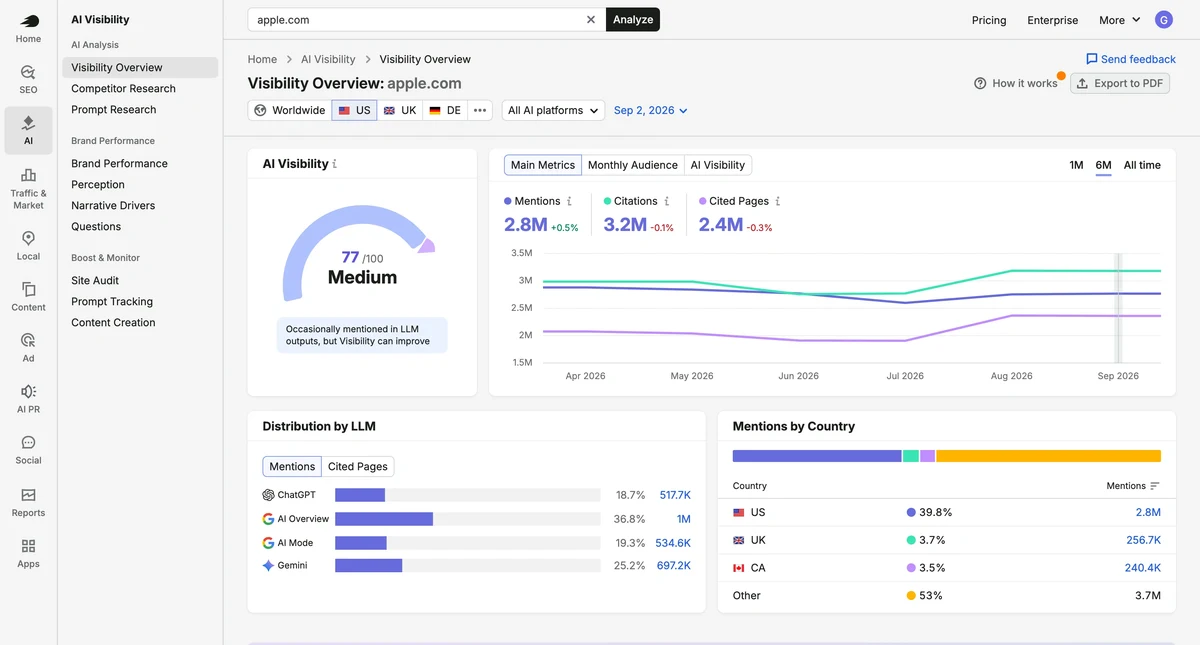Click the Gemini logo icon
Viewport: 1200px width, 645px height.
click(268, 565)
